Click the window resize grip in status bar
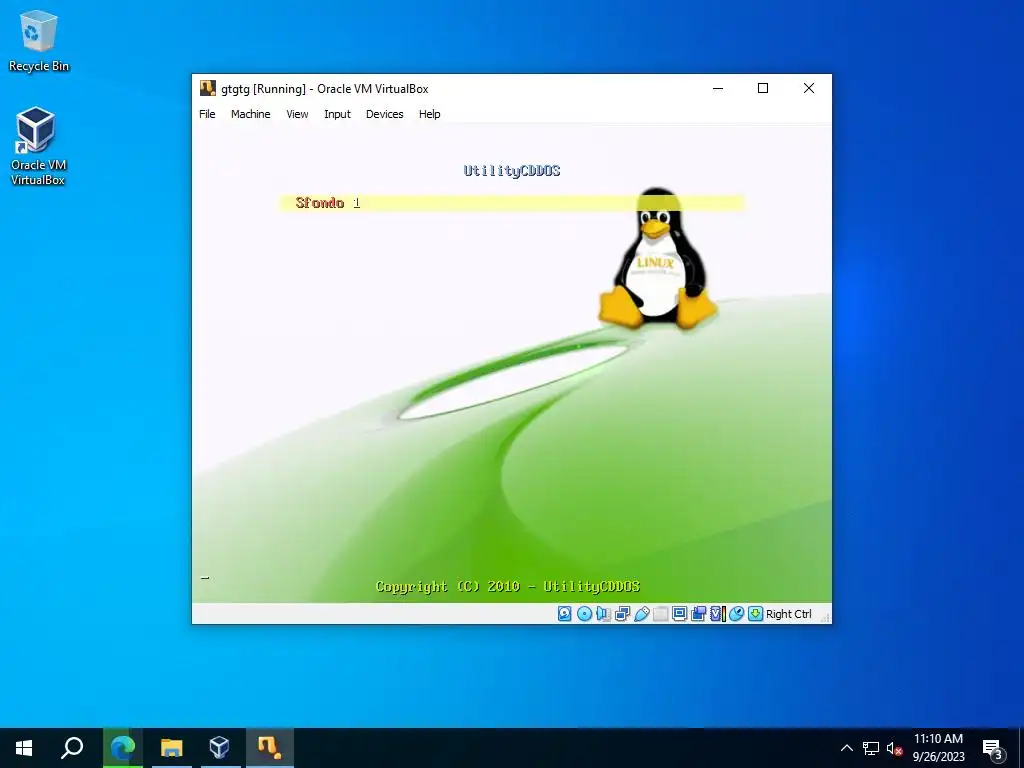1024x768 pixels. [825, 617]
